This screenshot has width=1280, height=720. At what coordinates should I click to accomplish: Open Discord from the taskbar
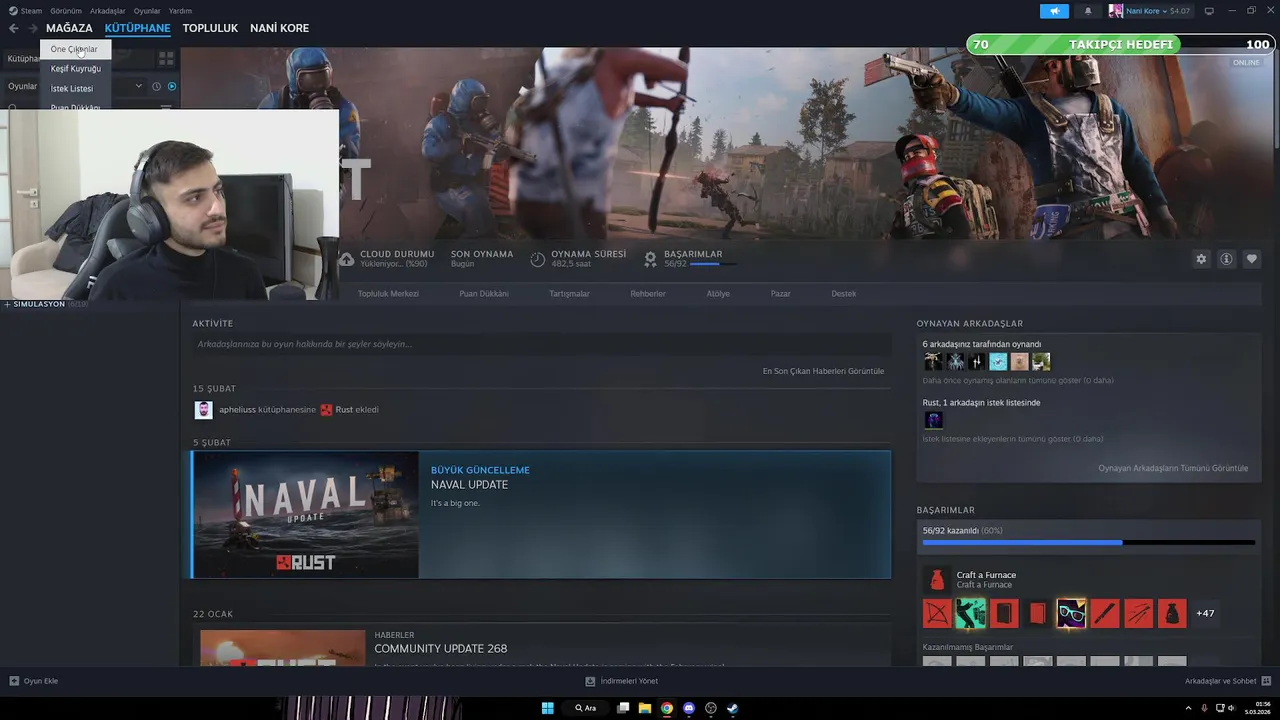[689, 708]
